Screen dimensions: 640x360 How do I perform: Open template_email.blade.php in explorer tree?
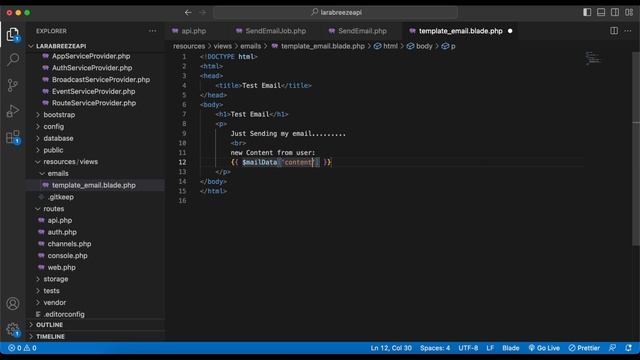click(x=94, y=185)
